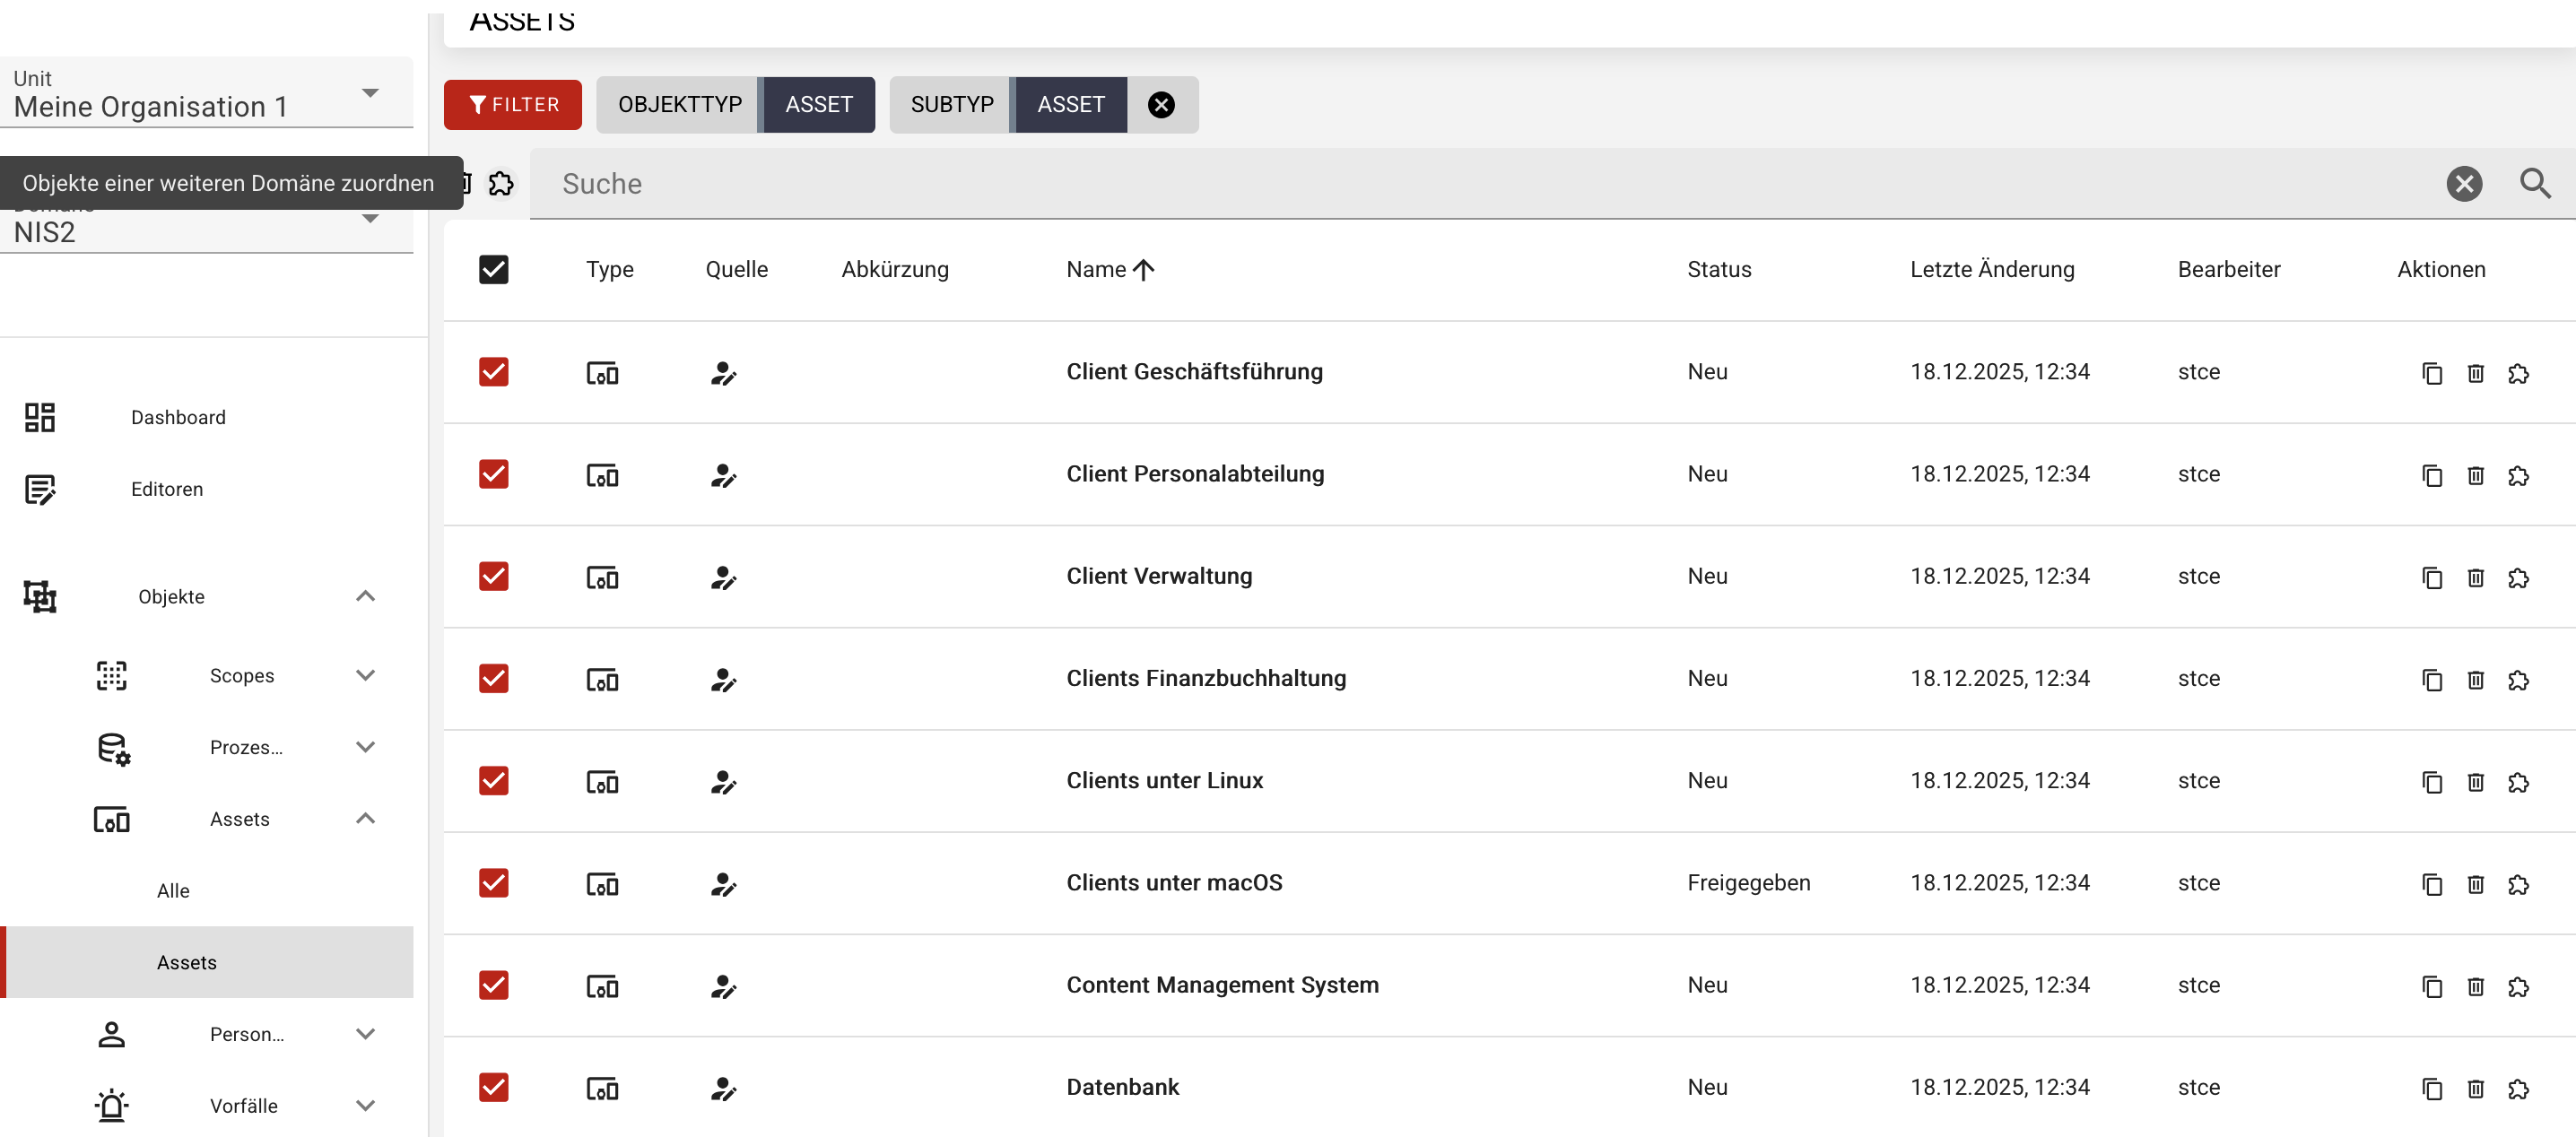The image size is (2576, 1137).
Task: Deselect Client Geschäftsführung row checkbox
Action: (493, 372)
